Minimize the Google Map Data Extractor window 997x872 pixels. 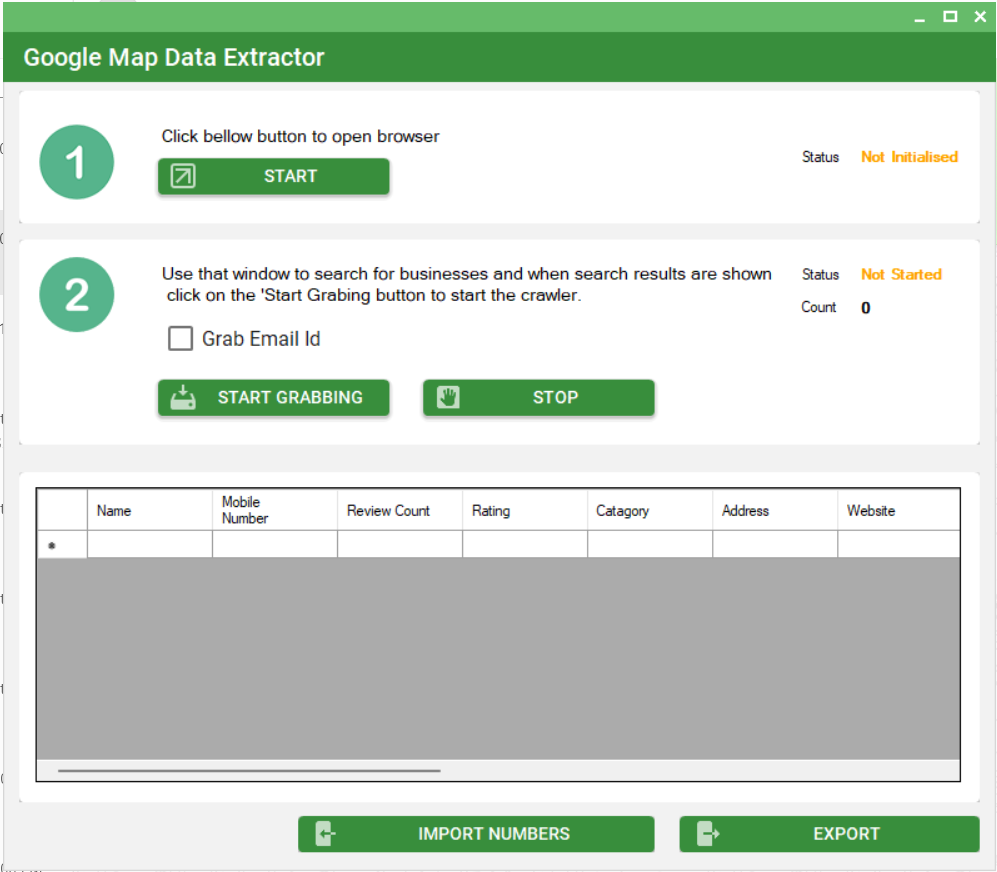tap(919, 18)
